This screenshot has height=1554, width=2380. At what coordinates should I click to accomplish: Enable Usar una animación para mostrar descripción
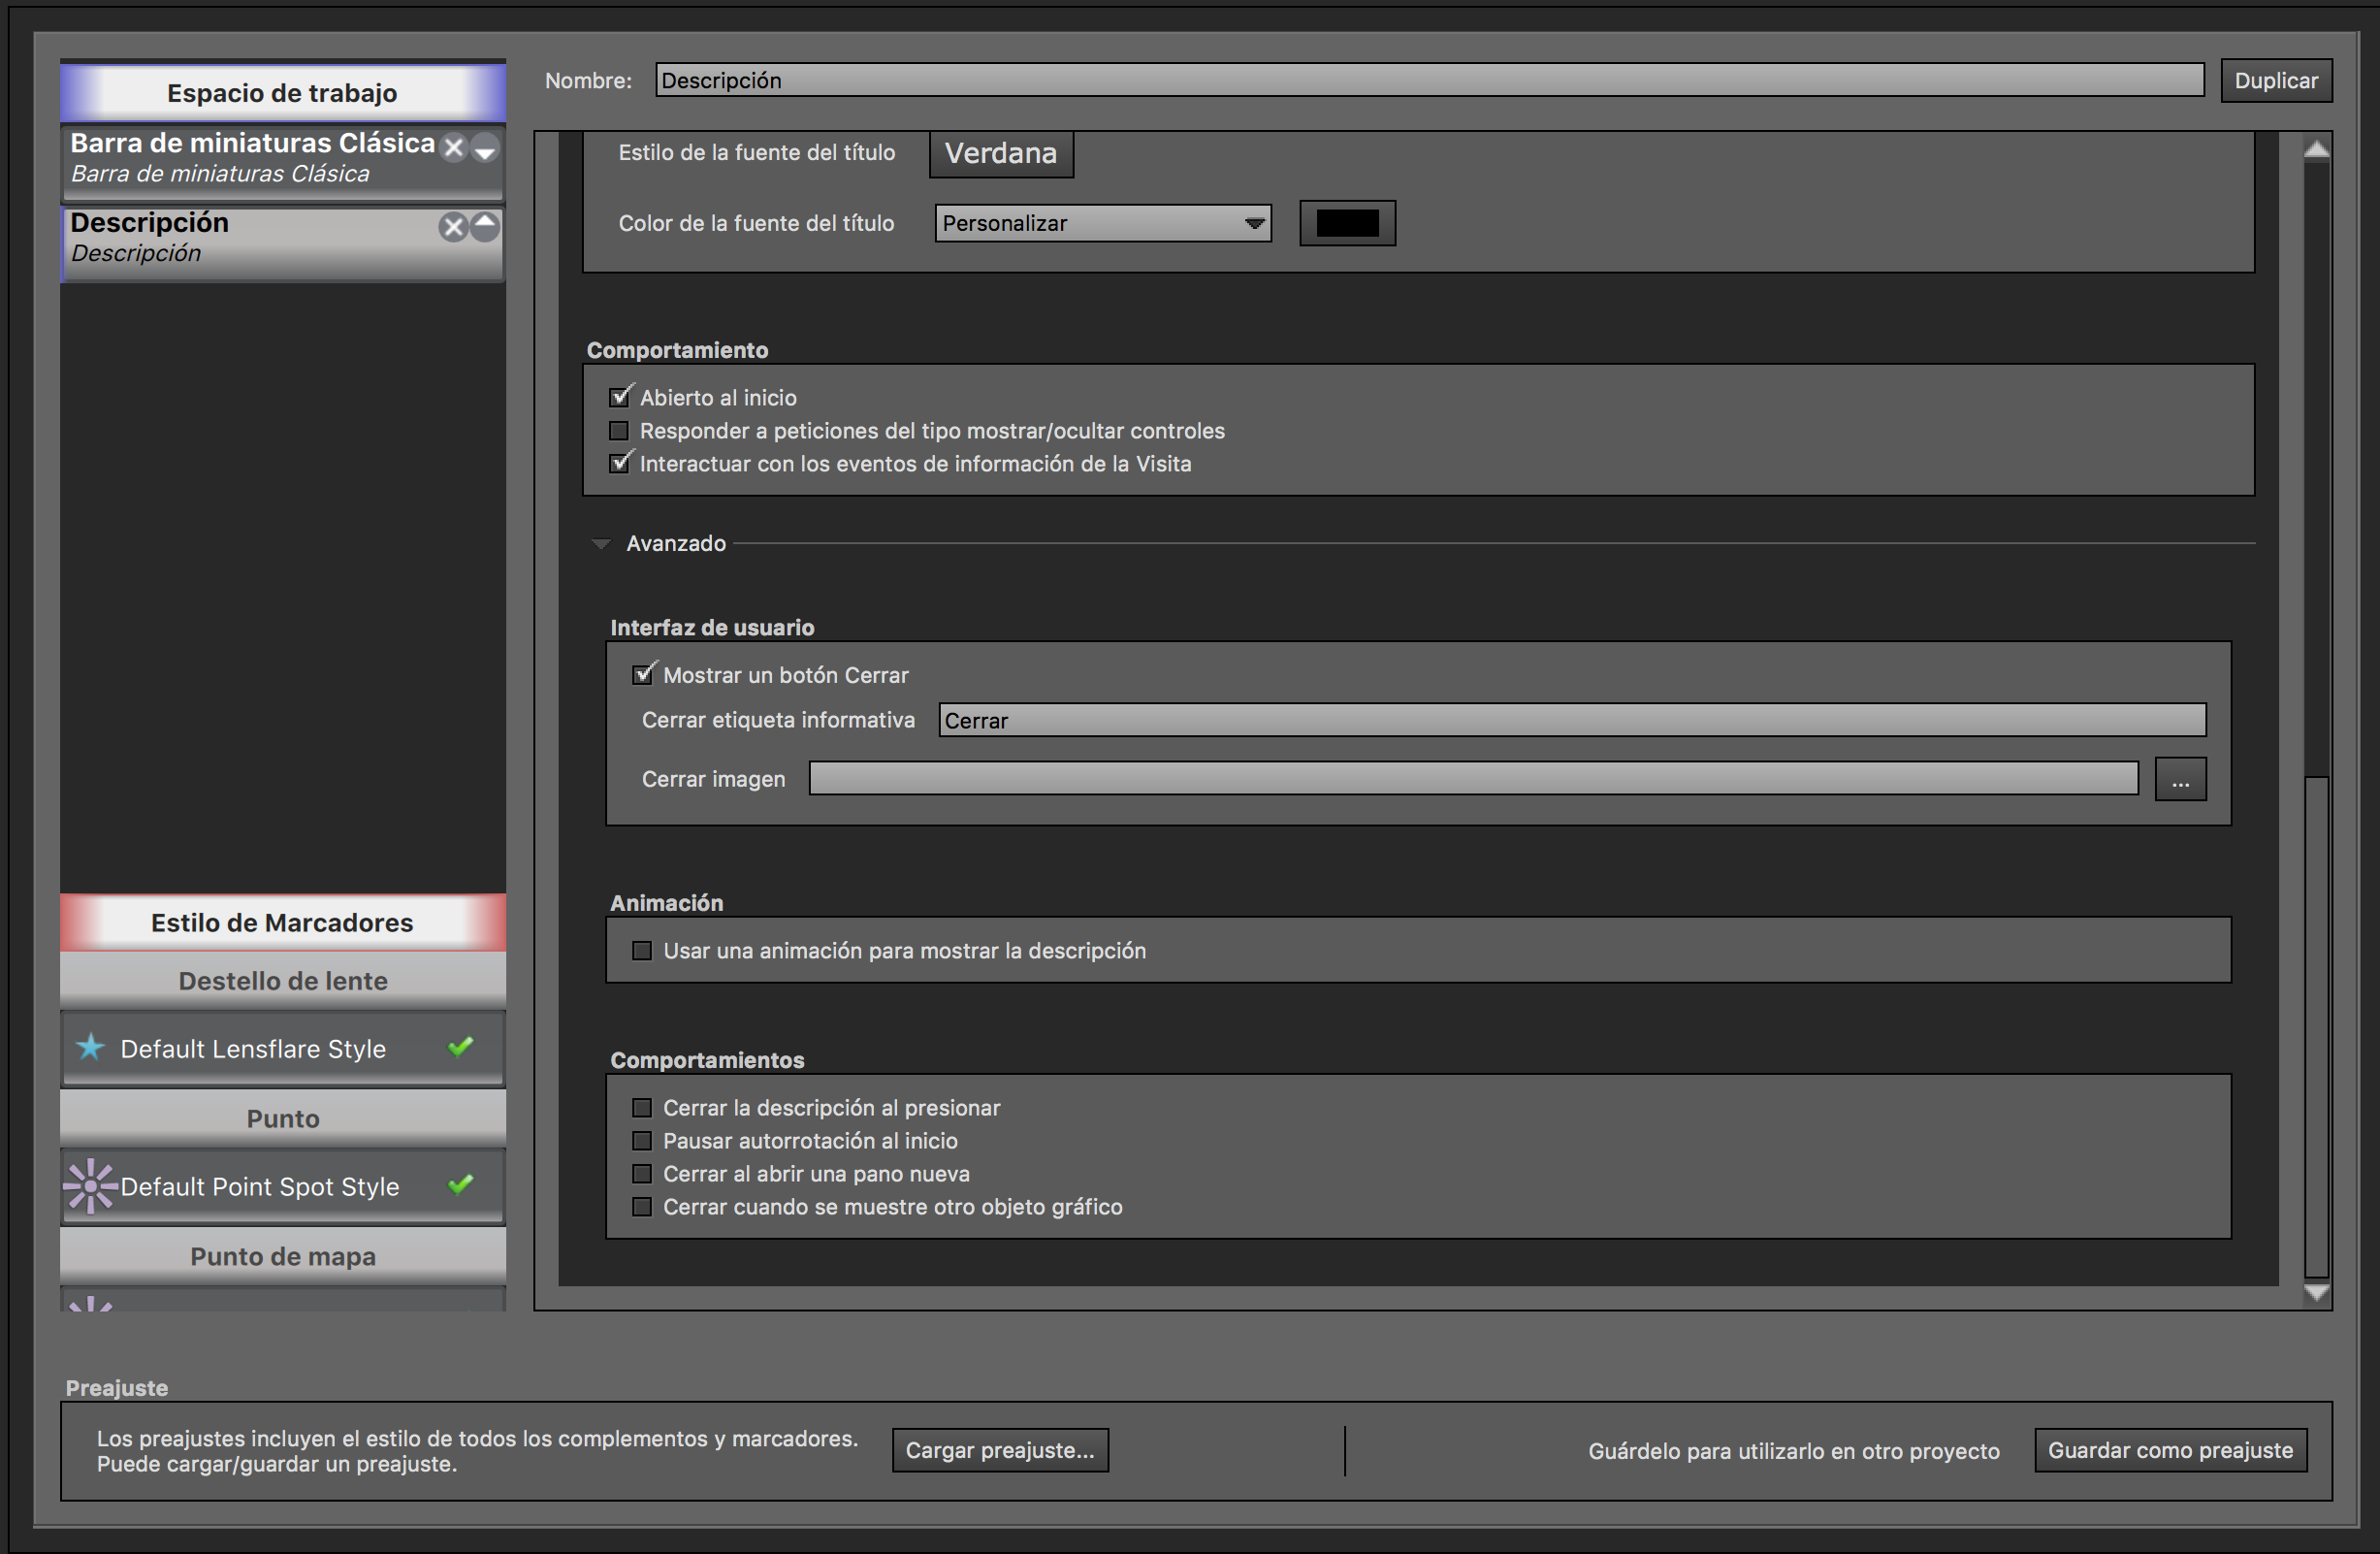pos(642,950)
